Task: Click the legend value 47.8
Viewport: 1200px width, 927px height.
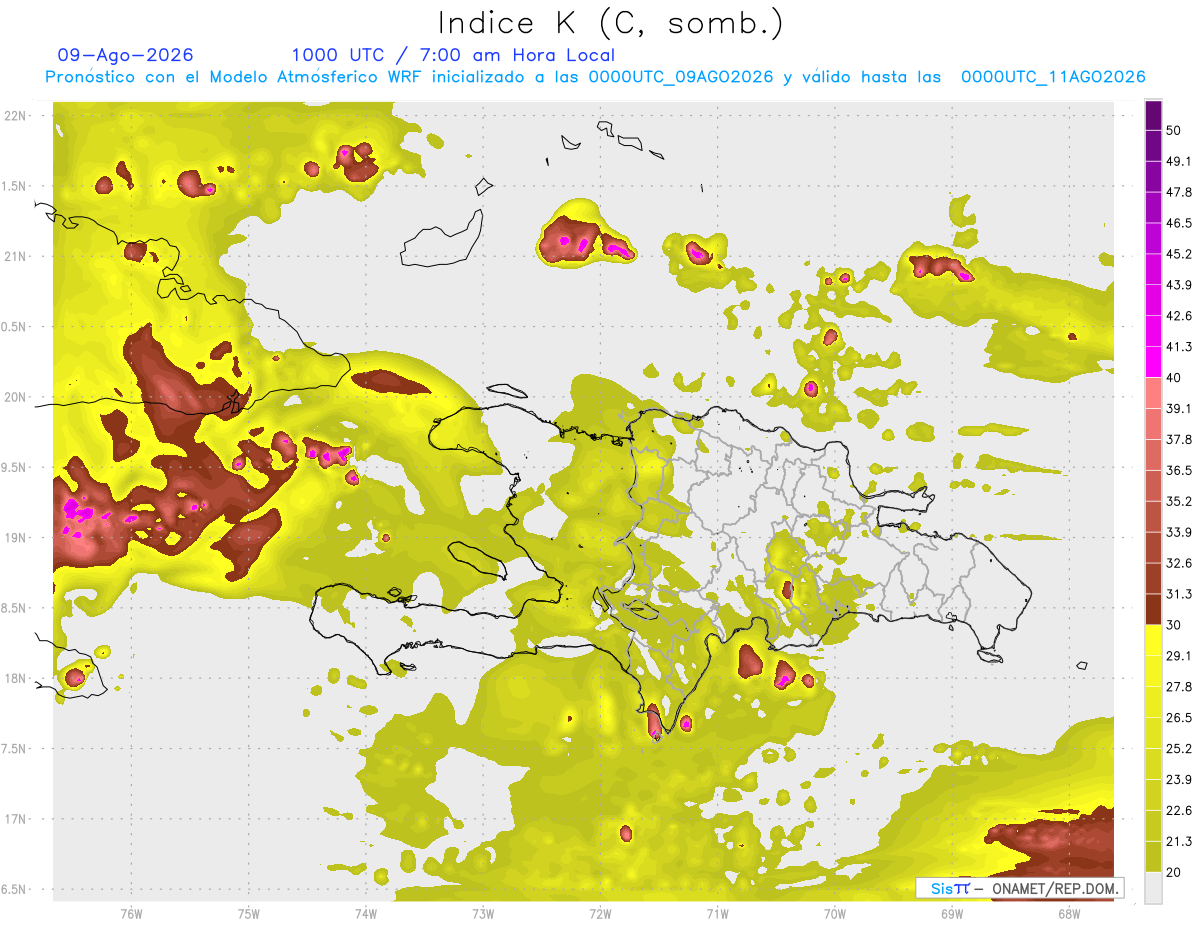Action: pos(1178,192)
